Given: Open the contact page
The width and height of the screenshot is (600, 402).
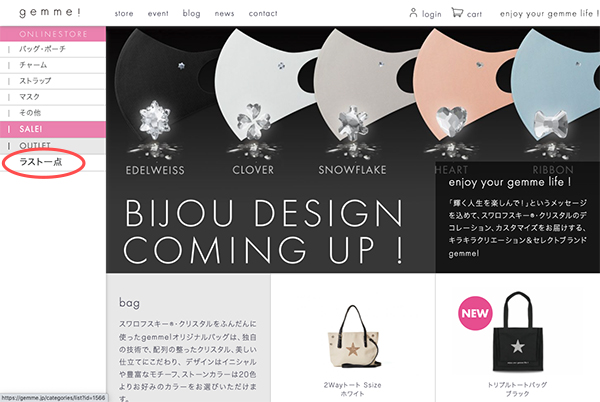Looking at the screenshot, I should tap(263, 13).
